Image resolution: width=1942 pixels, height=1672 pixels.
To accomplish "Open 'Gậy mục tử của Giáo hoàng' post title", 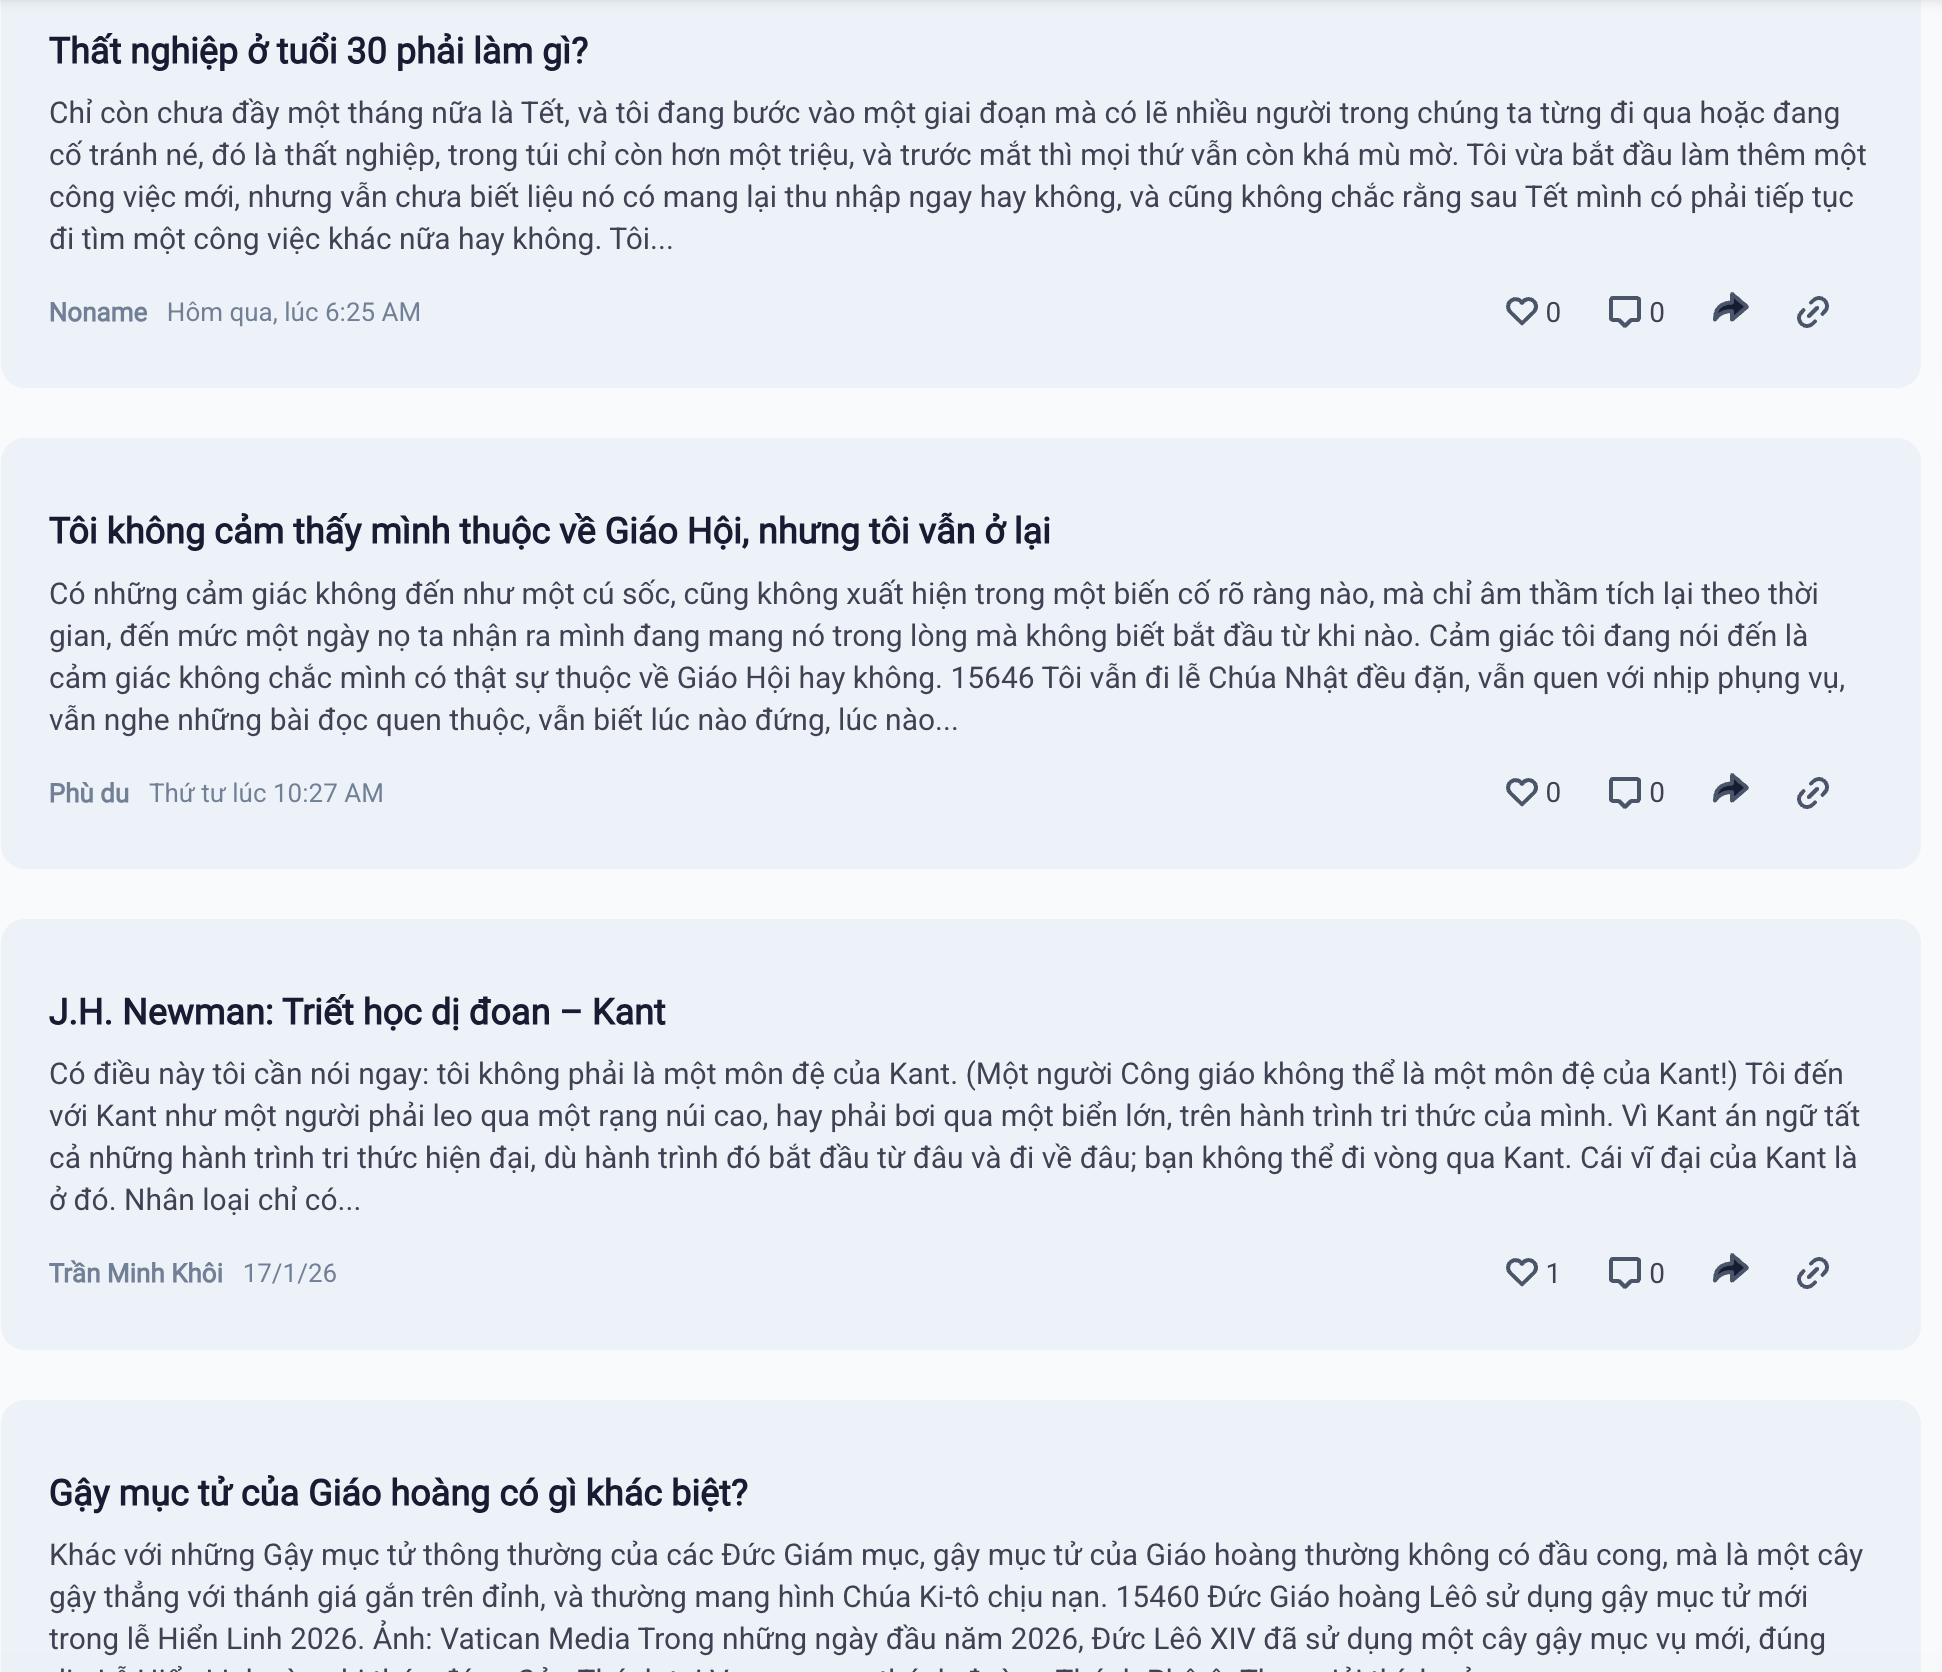I will pos(398,1492).
